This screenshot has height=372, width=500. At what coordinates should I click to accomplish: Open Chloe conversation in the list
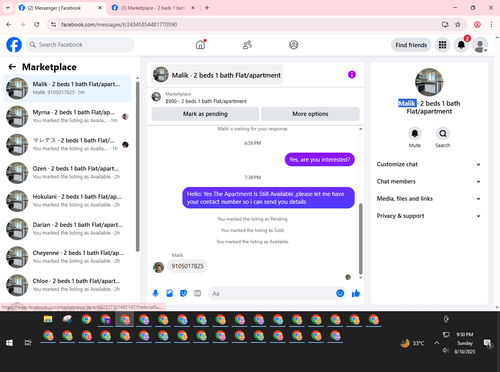pyautogui.click(x=67, y=285)
